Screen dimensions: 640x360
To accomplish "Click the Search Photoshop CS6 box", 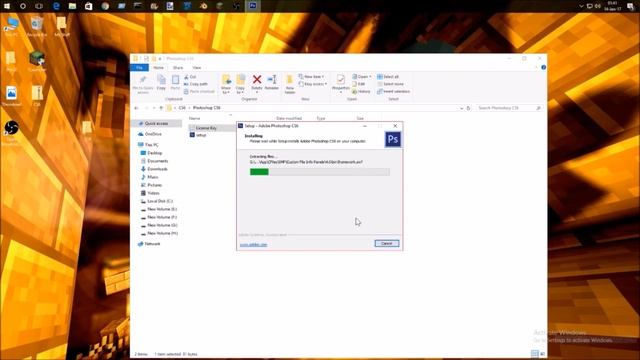I will 509,108.
